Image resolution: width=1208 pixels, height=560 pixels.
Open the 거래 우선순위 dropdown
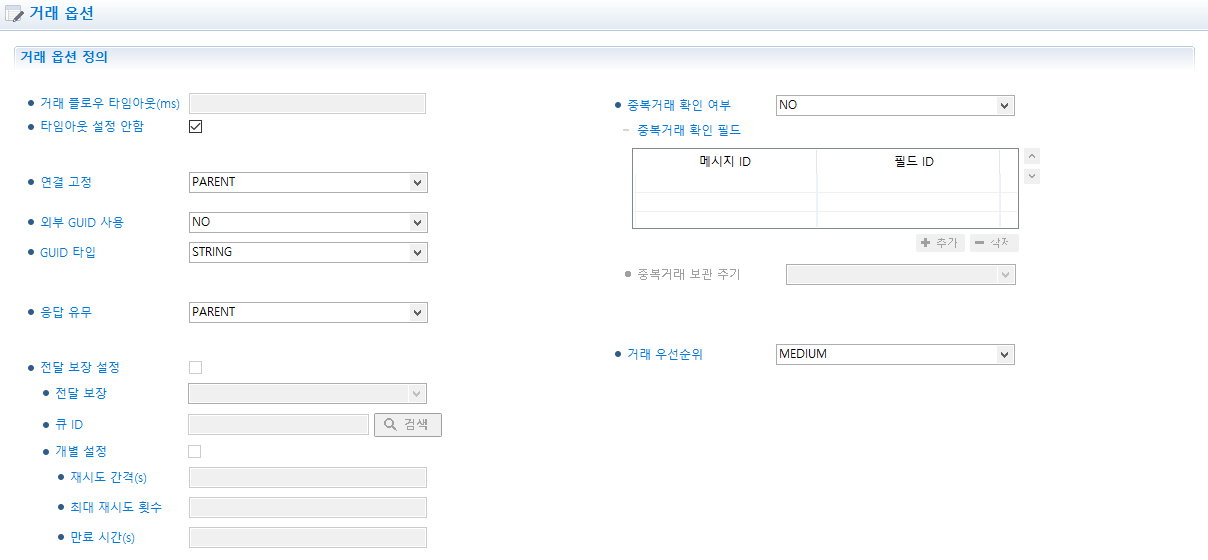tap(895, 354)
